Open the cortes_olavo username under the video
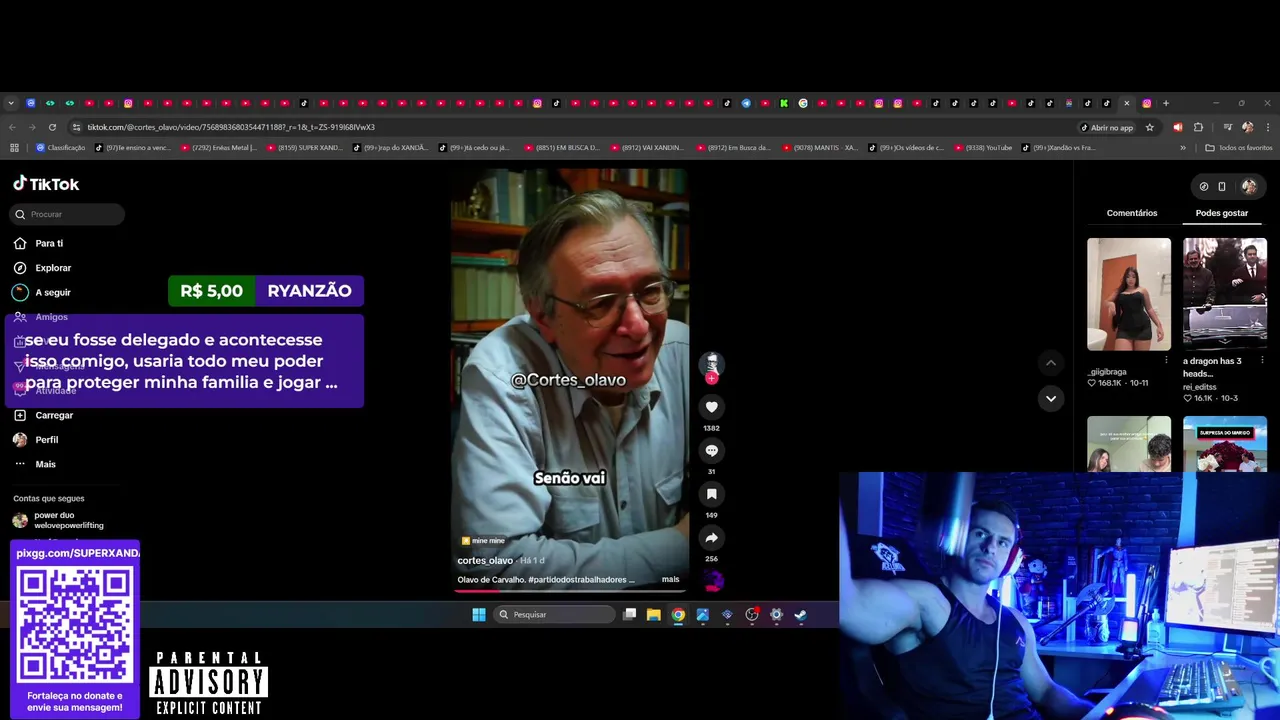The width and height of the screenshot is (1280, 720). coord(485,560)
